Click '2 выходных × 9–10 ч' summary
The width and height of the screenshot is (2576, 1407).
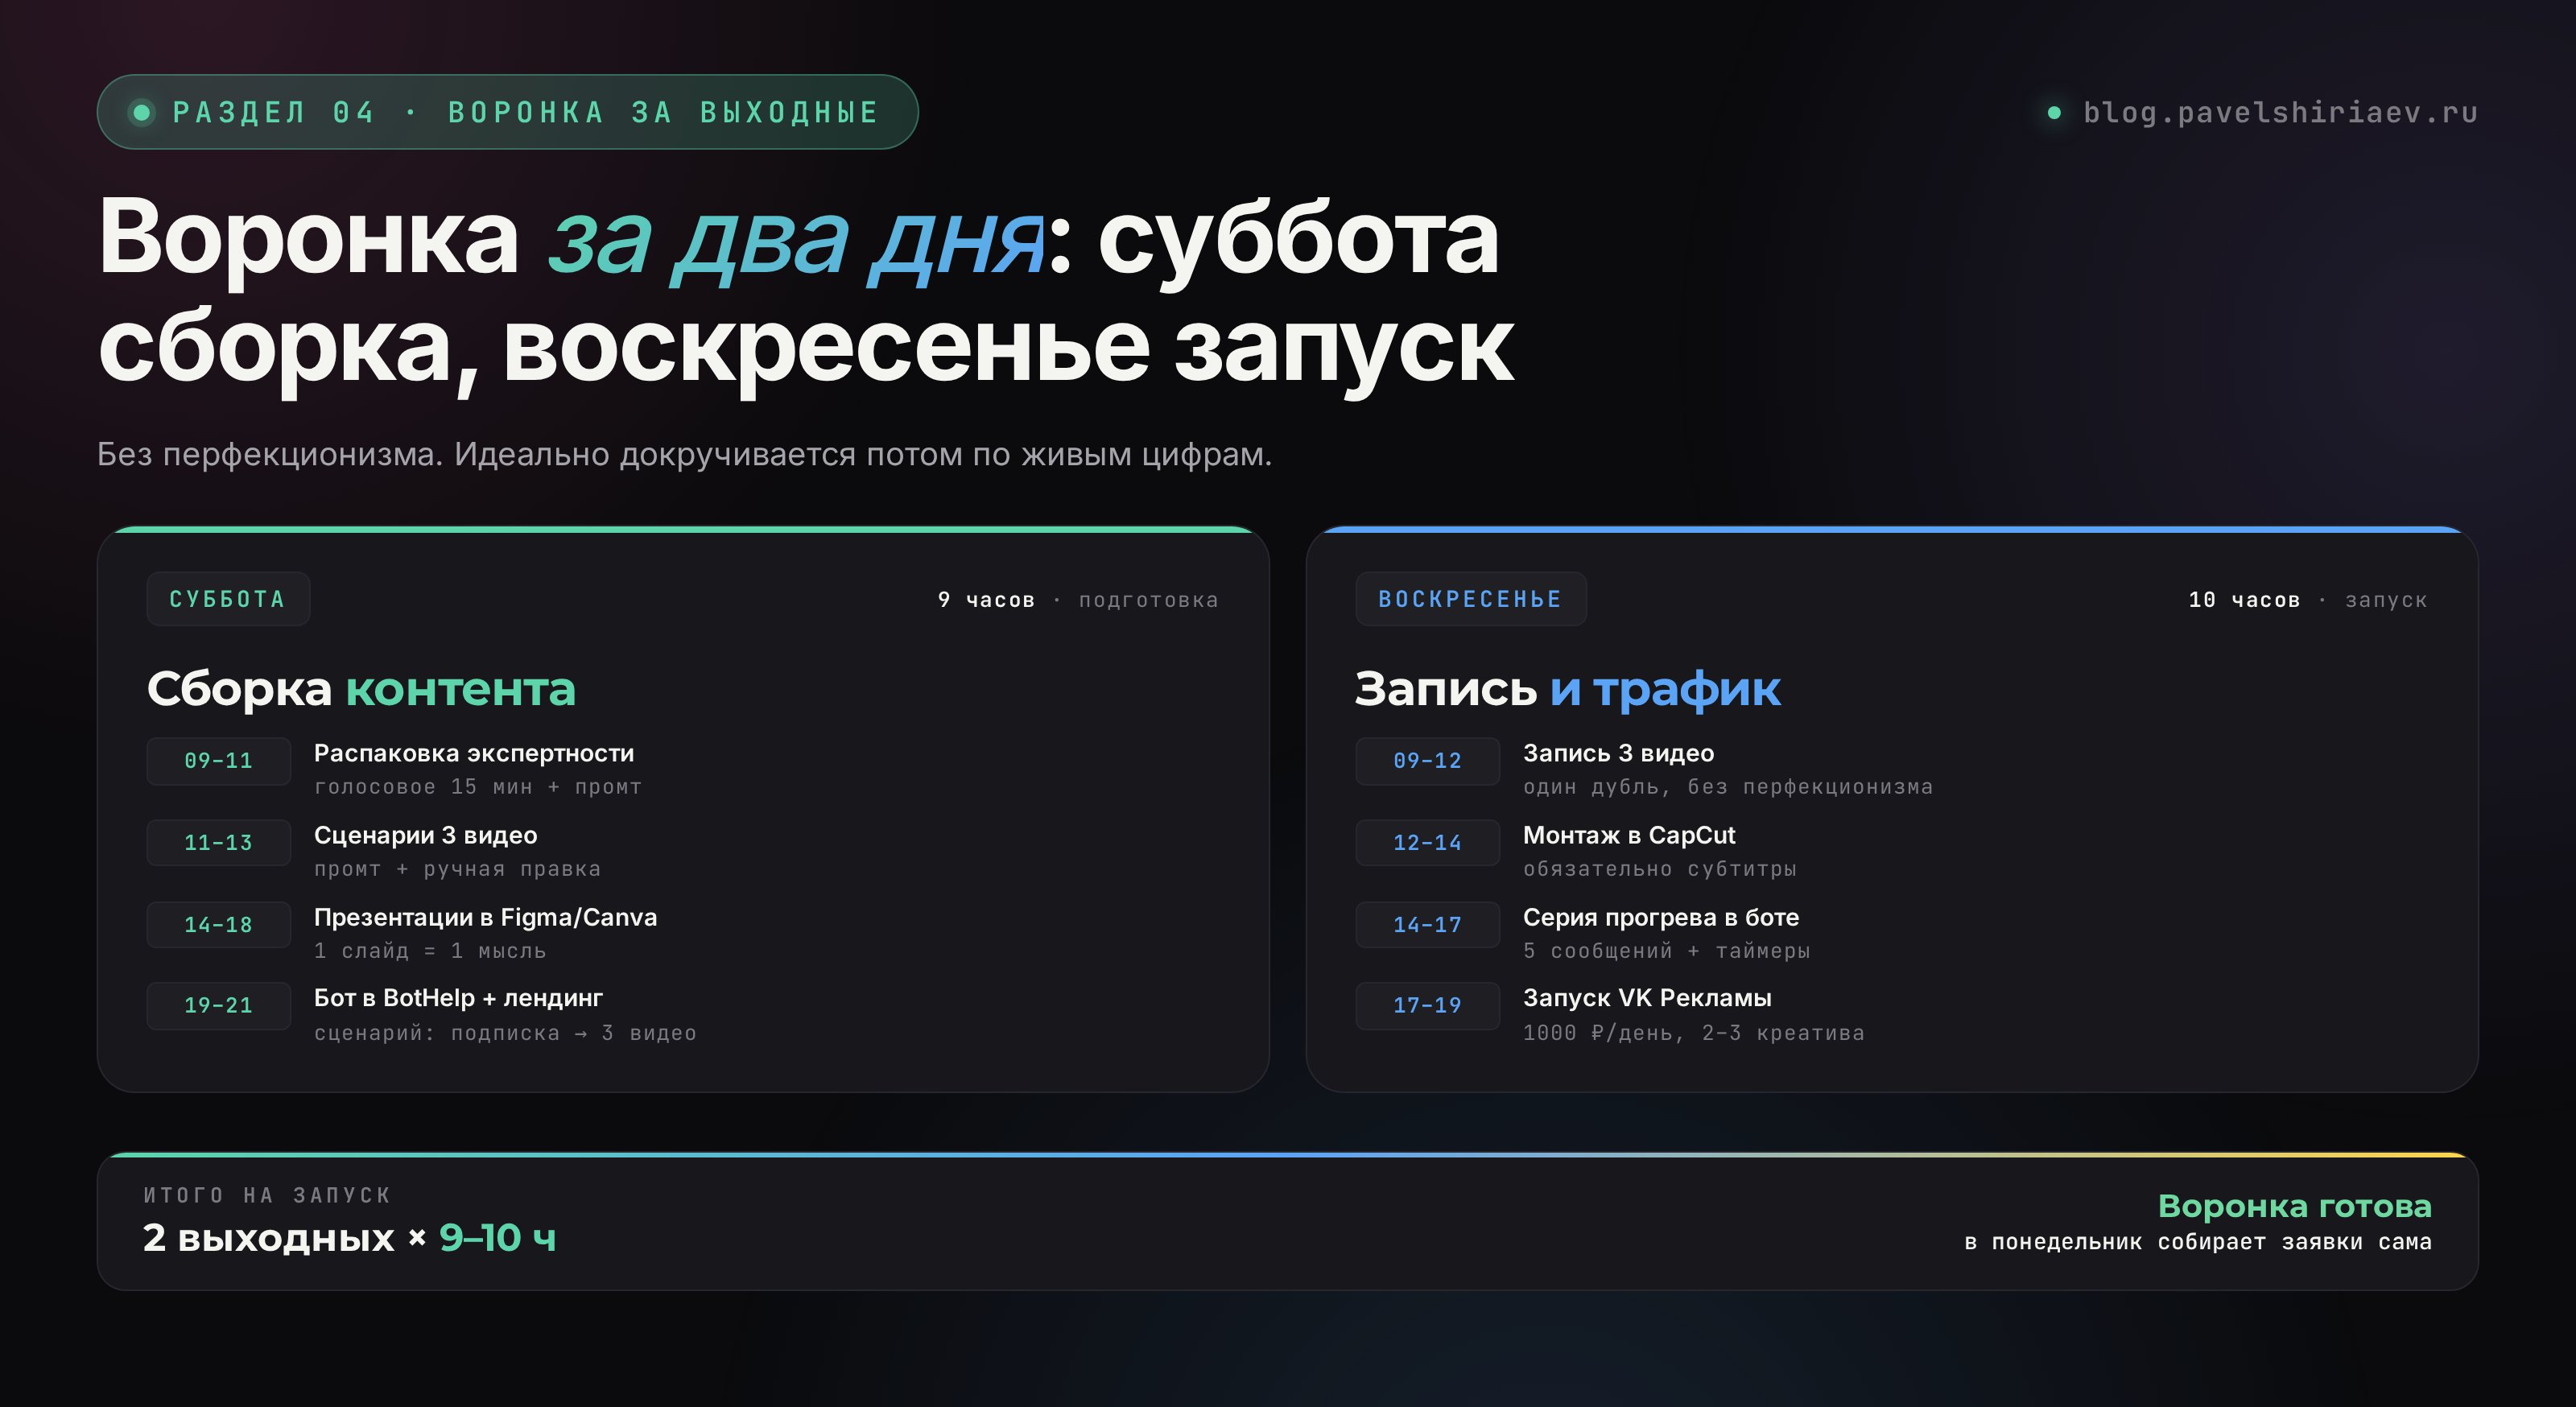point(349,1238)
